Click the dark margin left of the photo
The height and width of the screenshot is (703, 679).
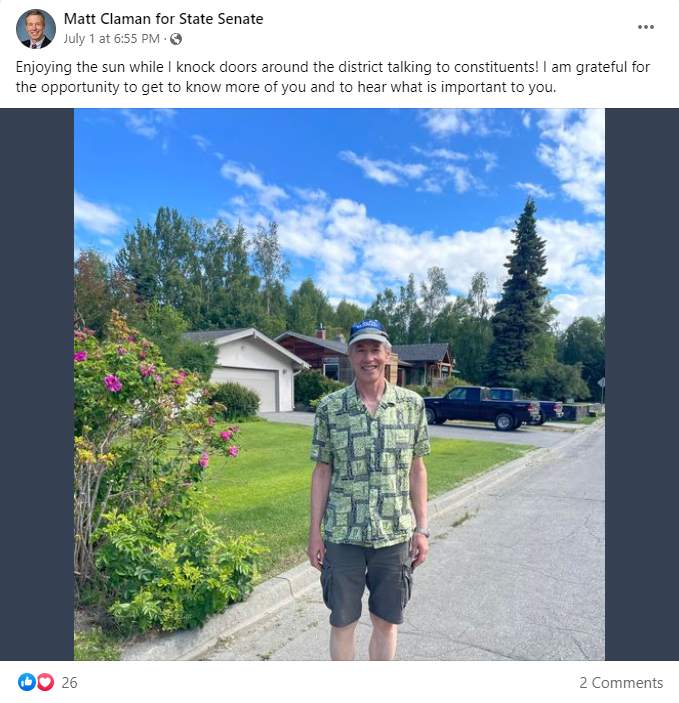tap(37, 384)
